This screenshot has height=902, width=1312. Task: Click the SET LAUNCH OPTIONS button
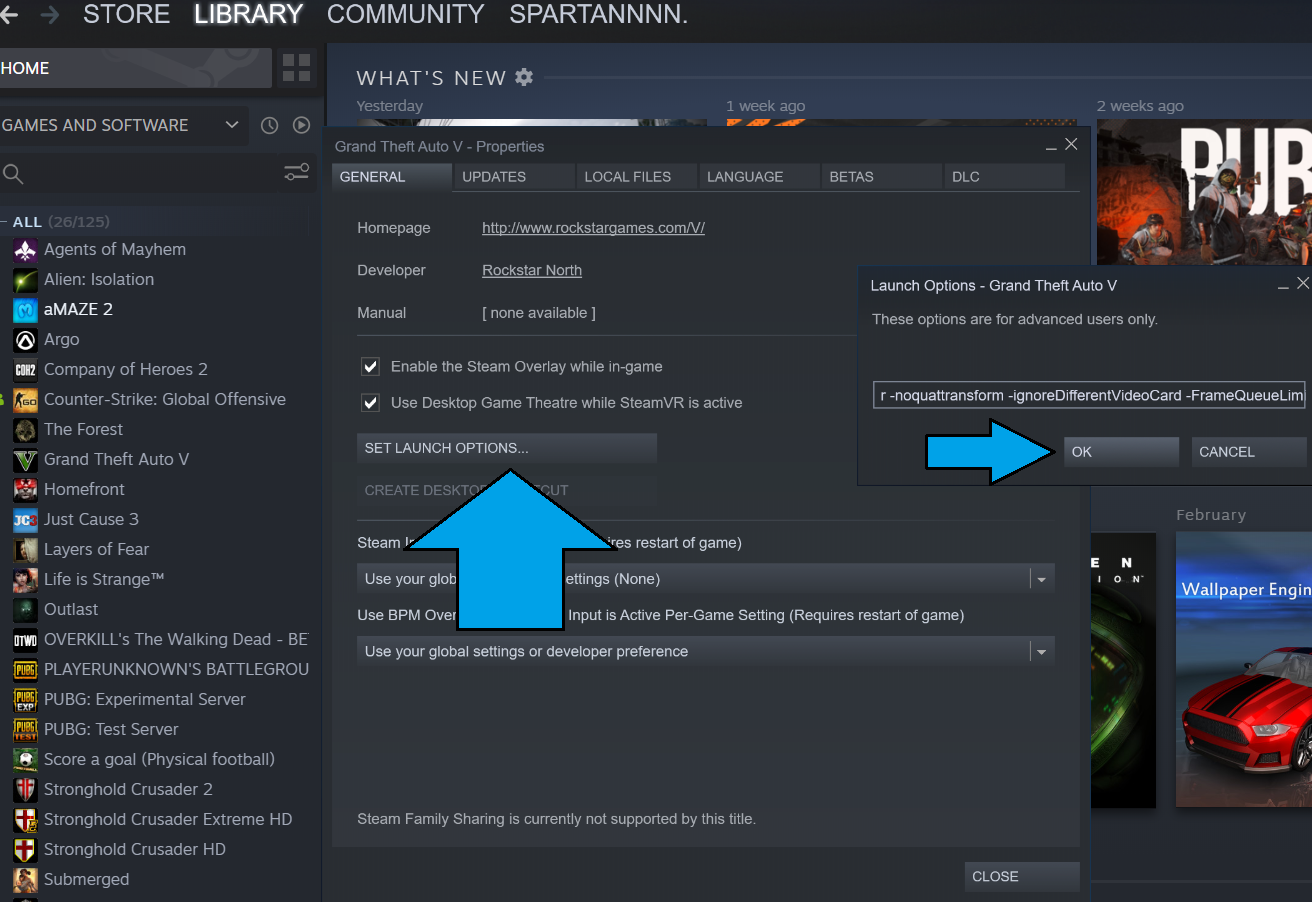(507, 448)
